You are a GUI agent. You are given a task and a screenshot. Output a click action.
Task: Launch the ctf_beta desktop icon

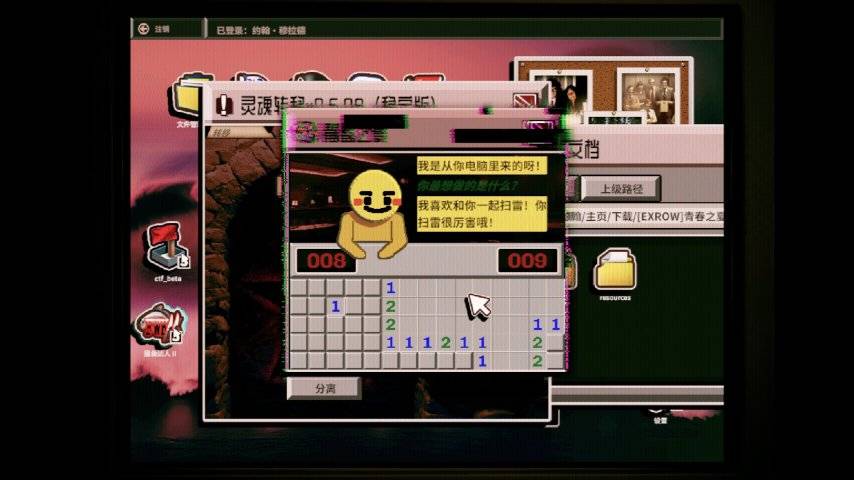coord(165,246)
